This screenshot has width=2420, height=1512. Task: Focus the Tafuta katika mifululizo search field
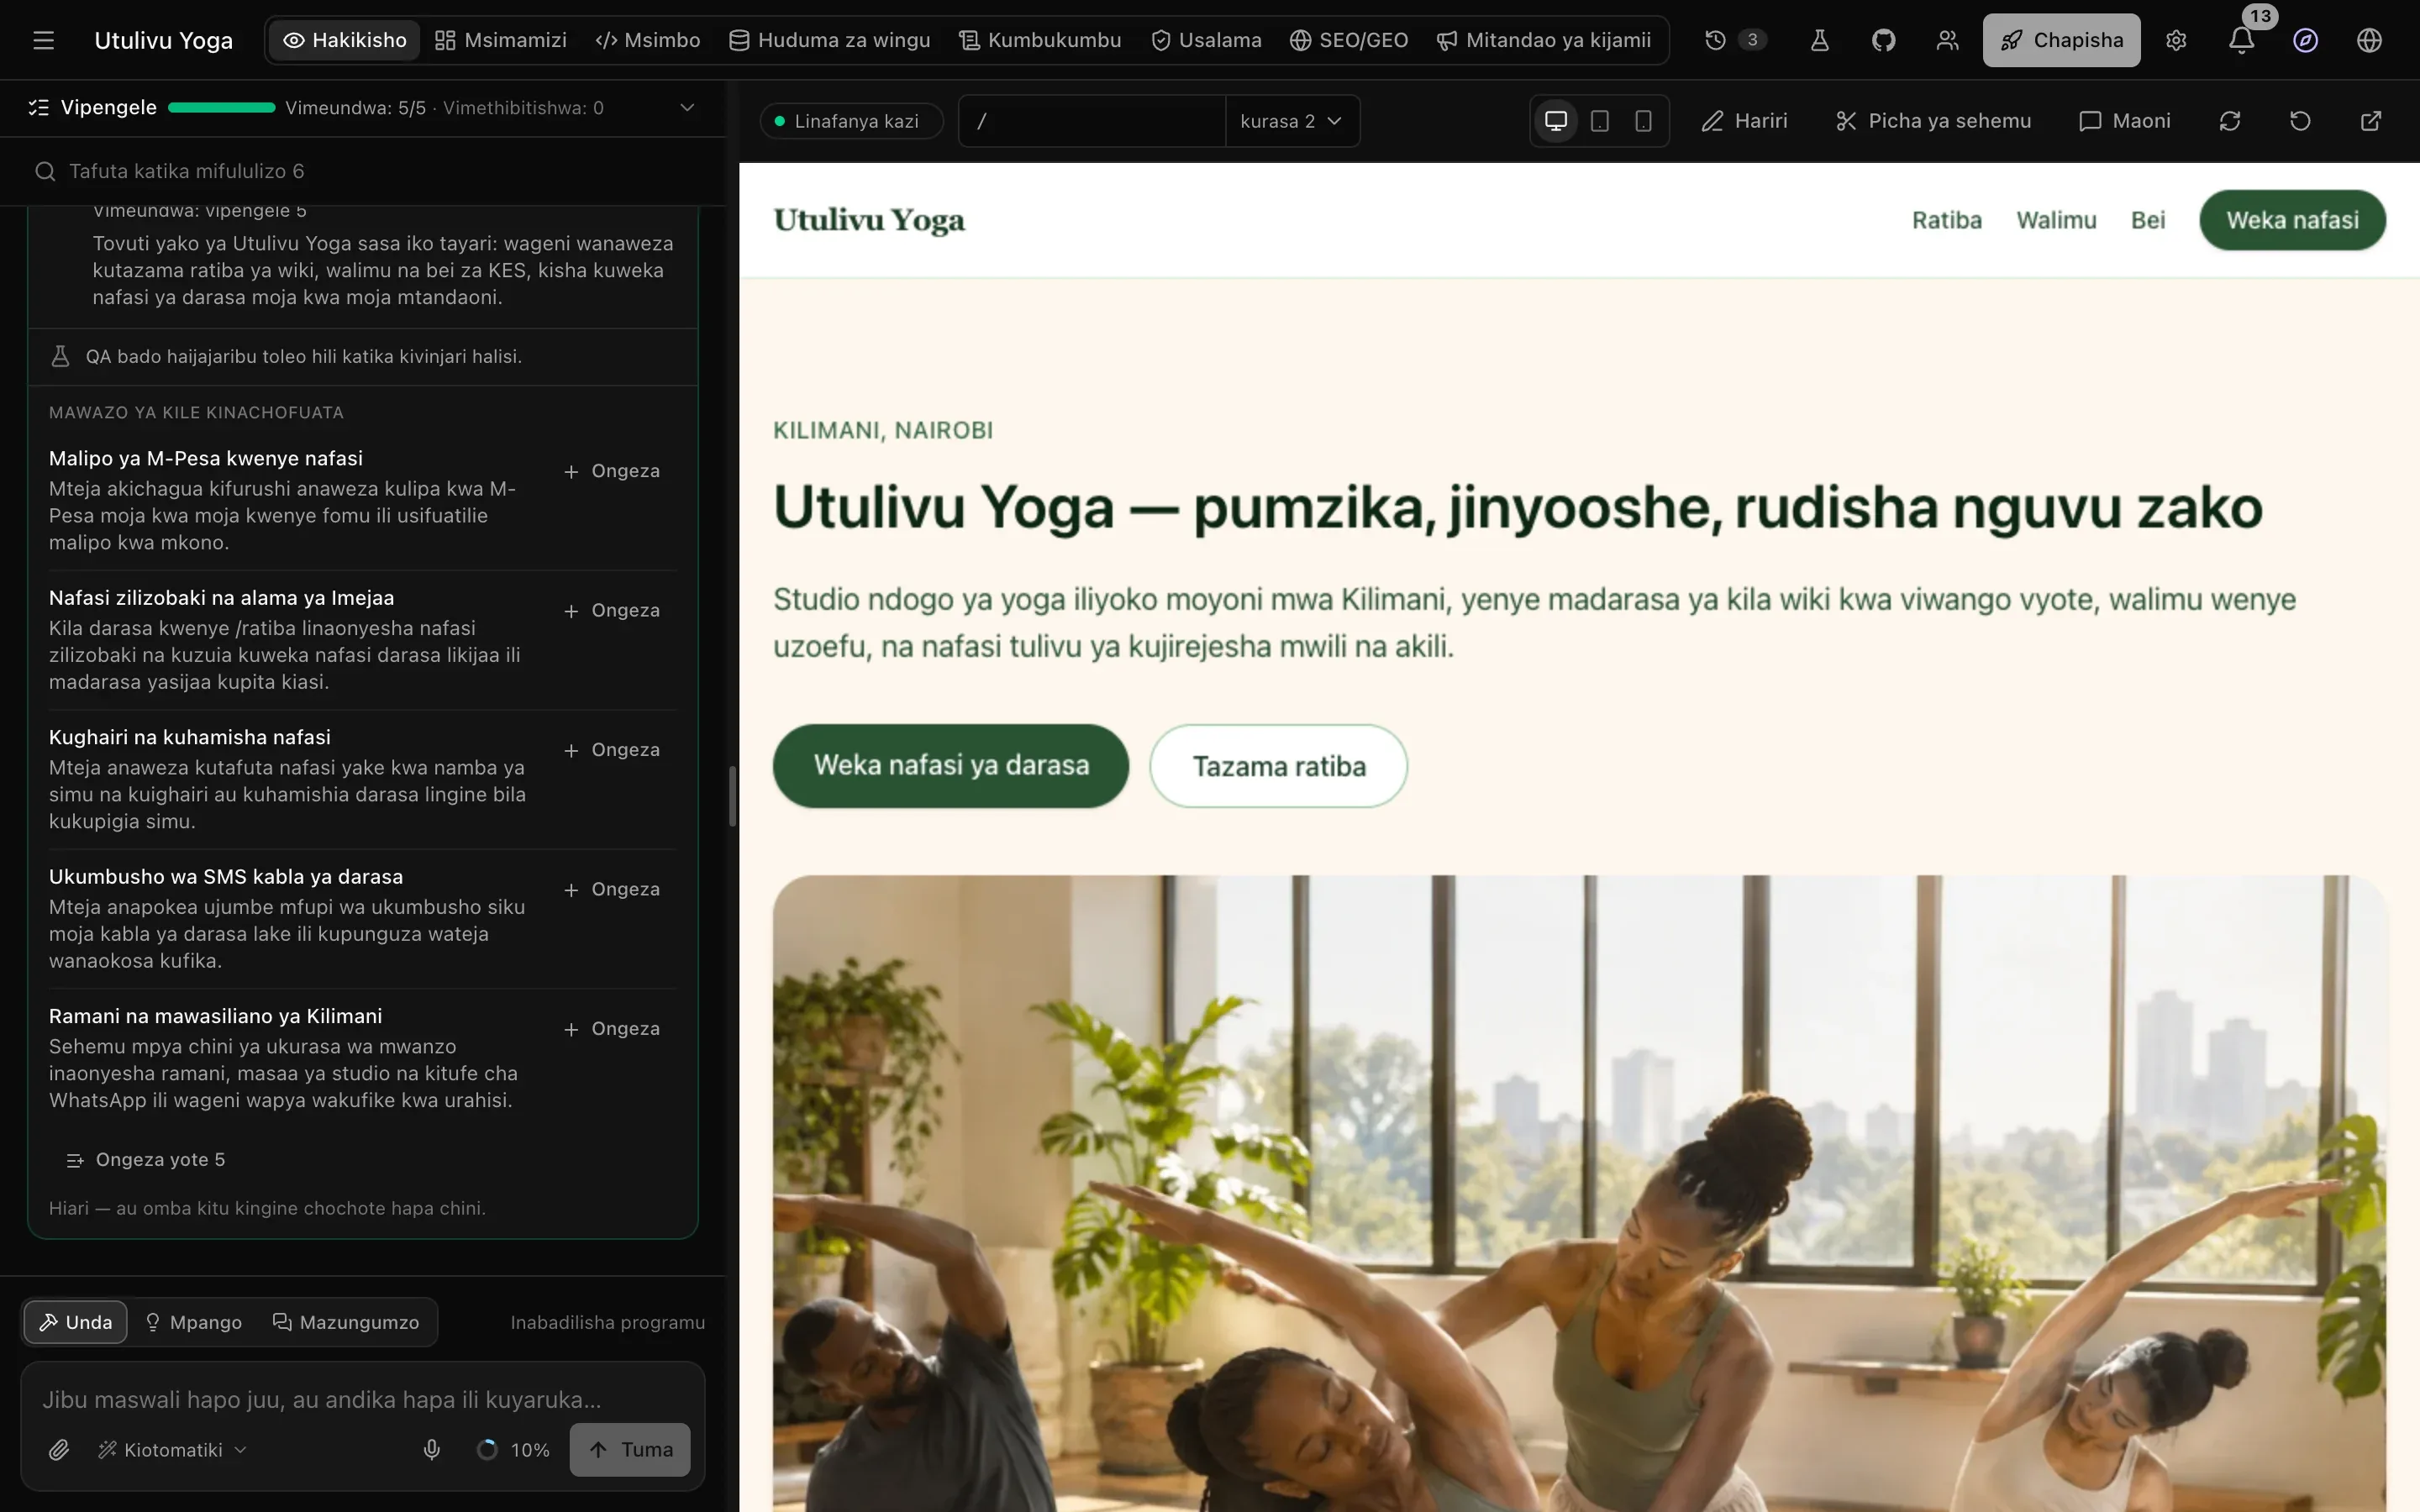click(362, 171)
